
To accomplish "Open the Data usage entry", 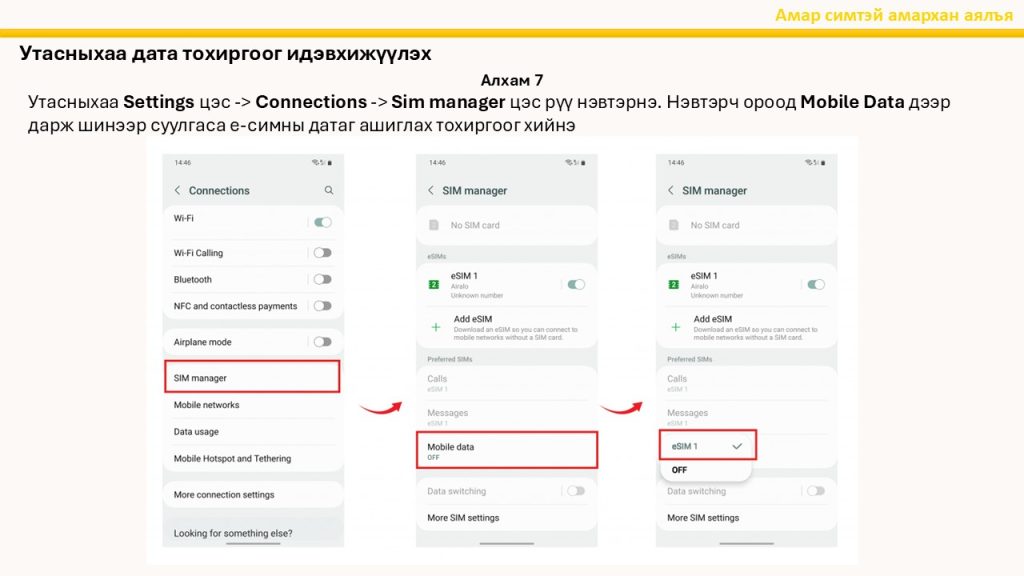I will (x=196, y=432).
